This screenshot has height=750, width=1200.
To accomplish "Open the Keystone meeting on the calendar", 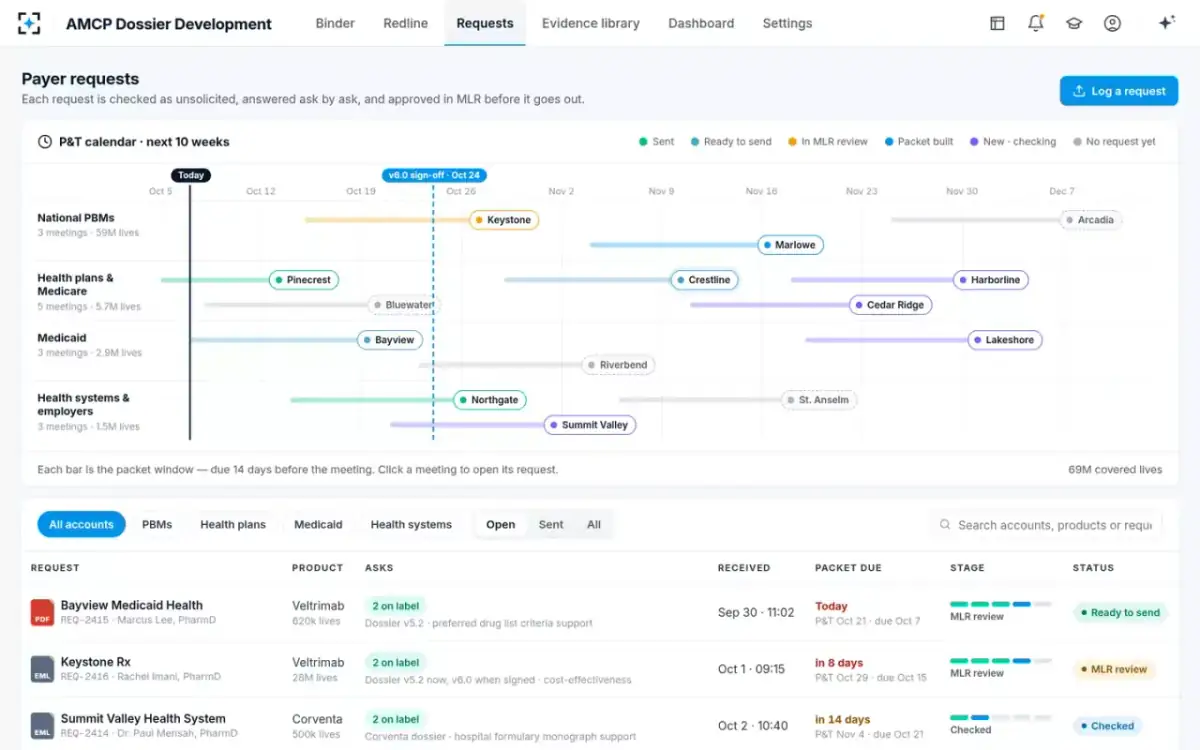I will pyautogui.click(x=504, y=220).
